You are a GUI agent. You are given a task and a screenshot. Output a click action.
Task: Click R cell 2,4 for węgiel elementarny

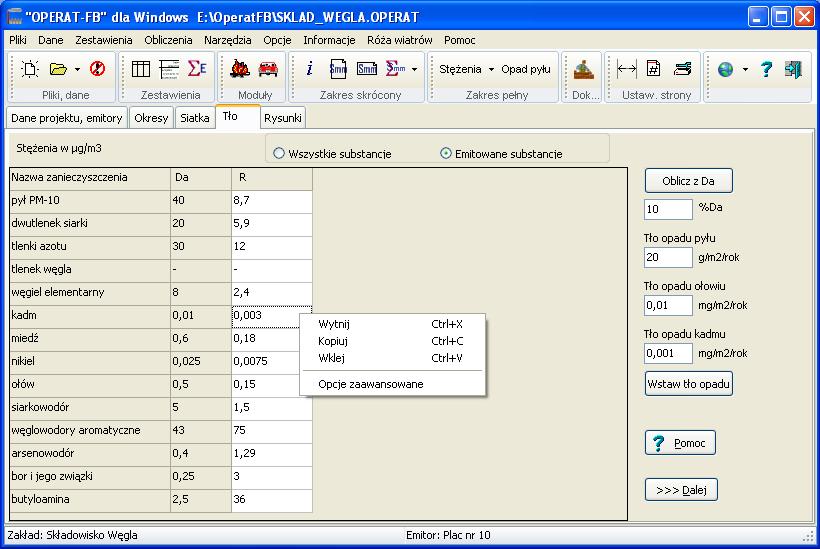(x=272, y=293)
